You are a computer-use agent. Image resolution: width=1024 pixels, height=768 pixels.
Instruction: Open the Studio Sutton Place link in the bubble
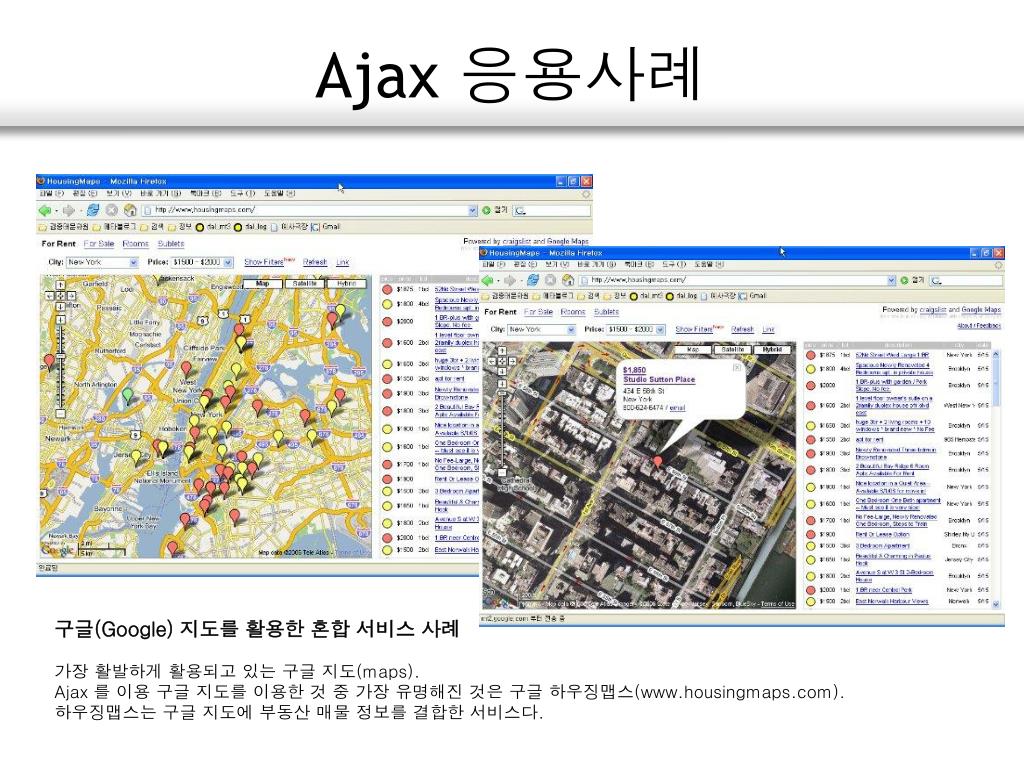(659, 379)
